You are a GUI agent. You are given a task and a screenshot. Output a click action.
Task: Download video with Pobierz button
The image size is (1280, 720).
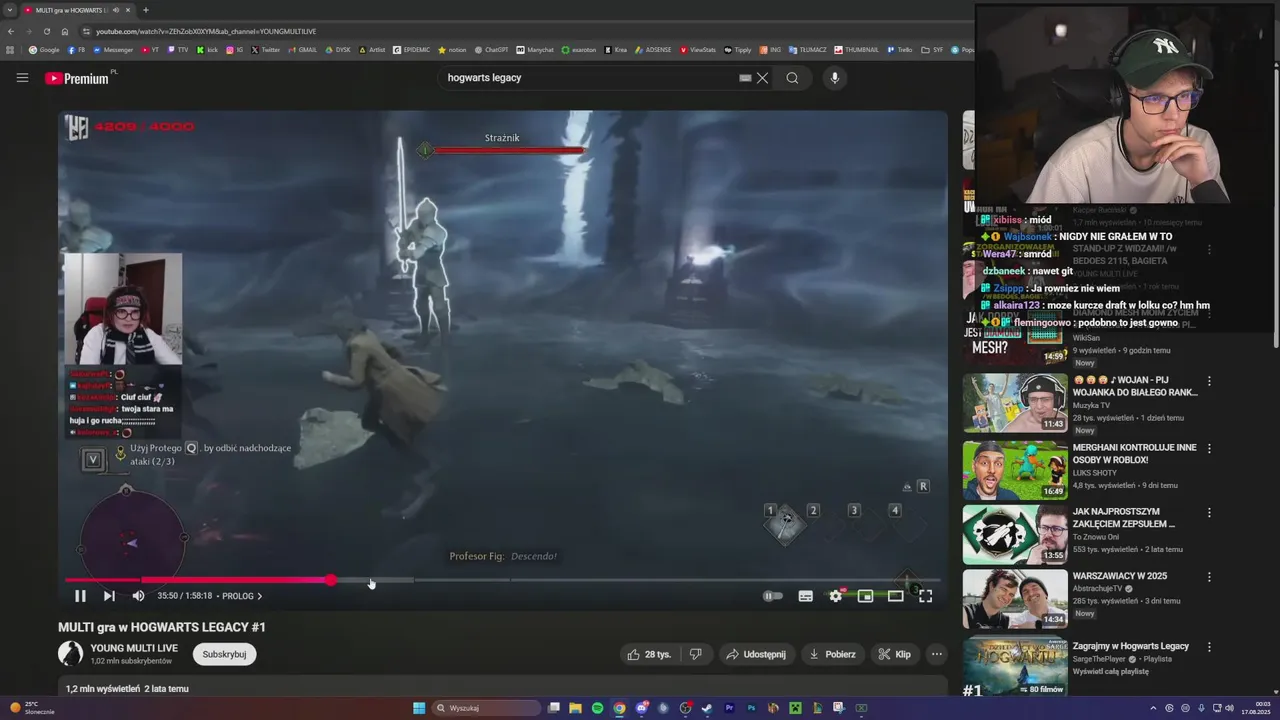[832, 654]
